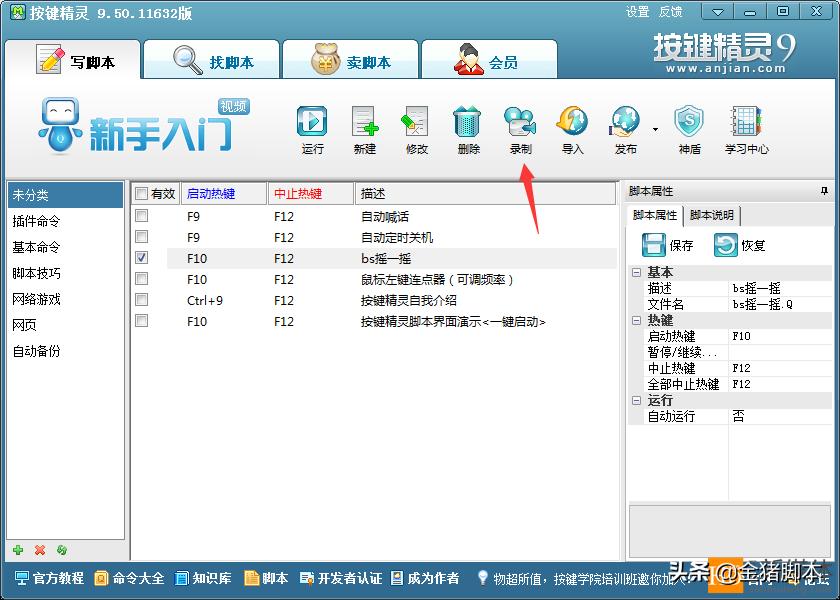Create a new script with 新建
The height and width of the screenshot is (600, 840).
[364, 125]
